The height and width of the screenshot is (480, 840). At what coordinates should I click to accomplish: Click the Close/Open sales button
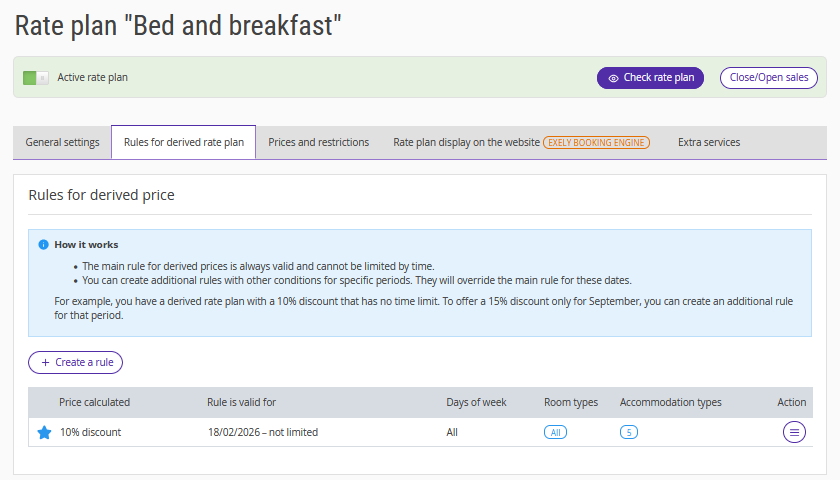click(768, 78)
